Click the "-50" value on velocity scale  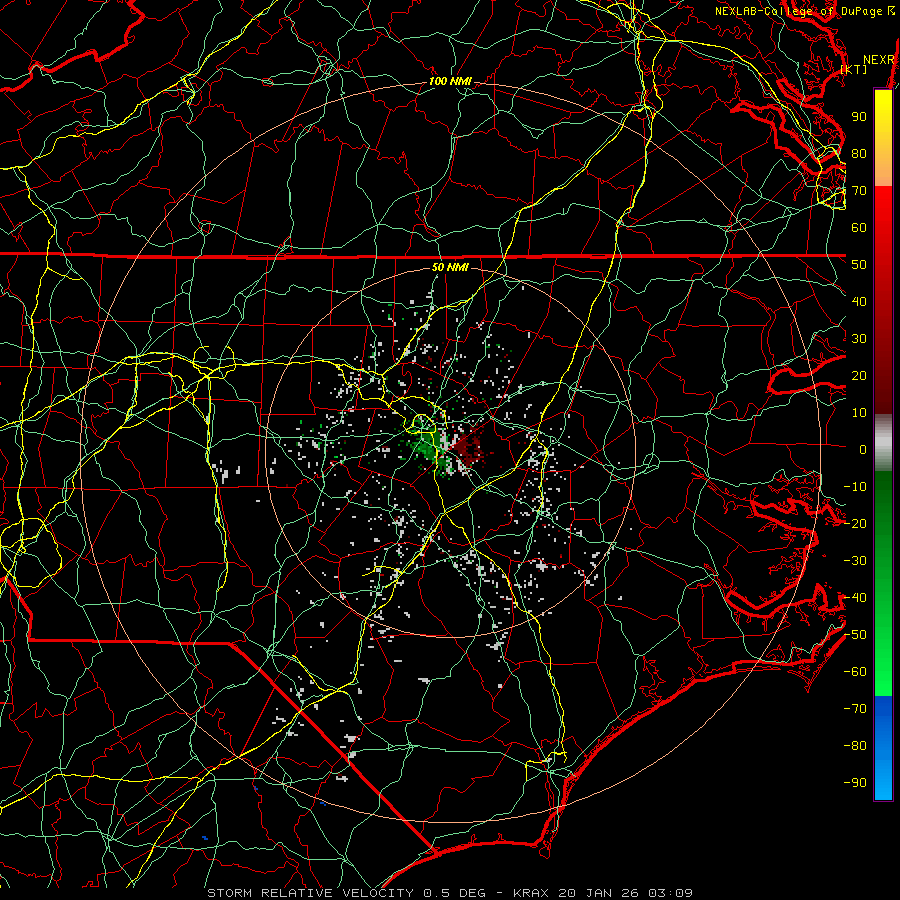pos(855,635)
